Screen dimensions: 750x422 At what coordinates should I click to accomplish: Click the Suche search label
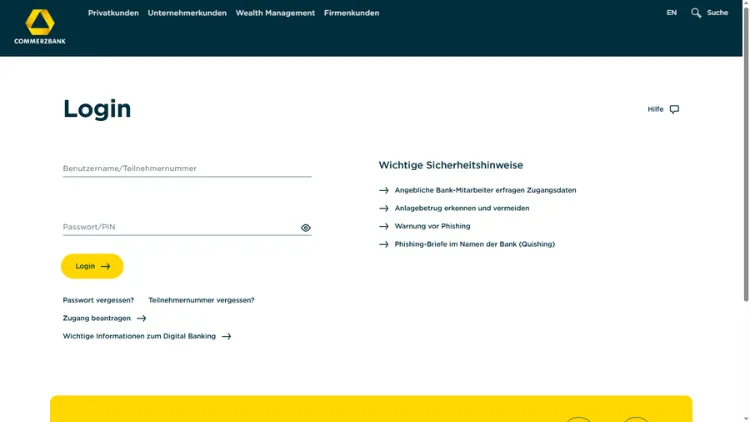(717, 13)
